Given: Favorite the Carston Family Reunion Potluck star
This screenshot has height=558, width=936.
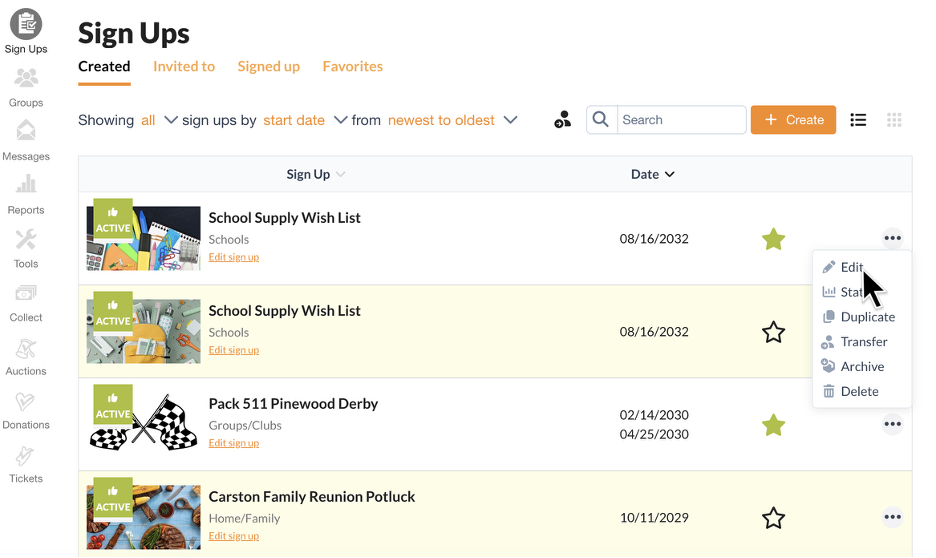Looking at the screenshot, I should pyautogui.click(x=773, y=517).
